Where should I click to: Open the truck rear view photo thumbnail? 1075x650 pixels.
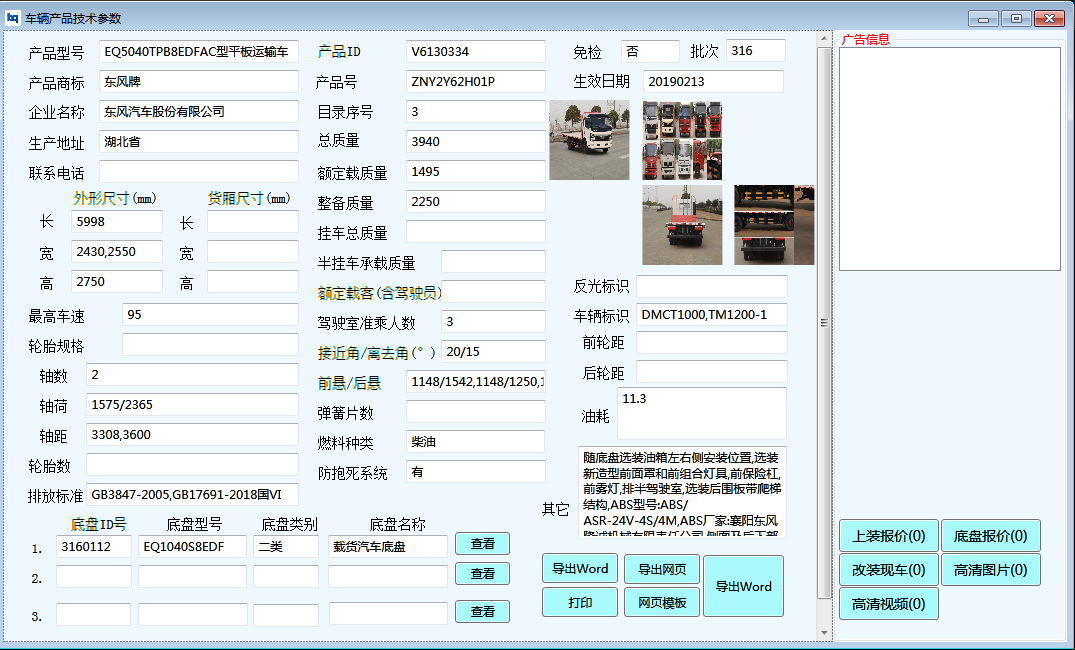point(682,225)
